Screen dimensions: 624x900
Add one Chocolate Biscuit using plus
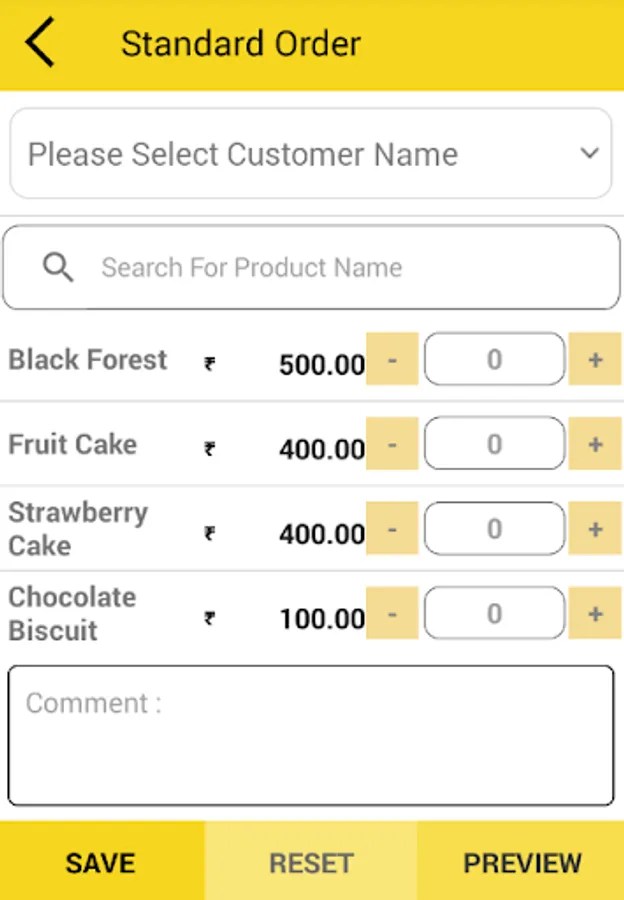click(595, 613)
